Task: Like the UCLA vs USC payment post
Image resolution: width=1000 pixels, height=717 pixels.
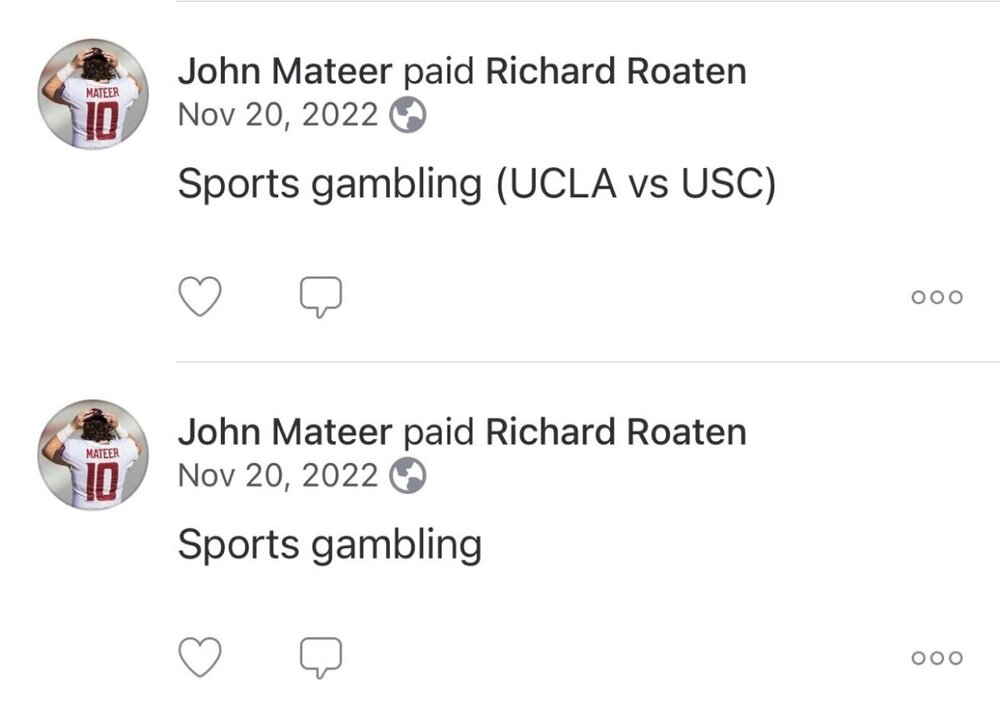Action: point(199,296)
